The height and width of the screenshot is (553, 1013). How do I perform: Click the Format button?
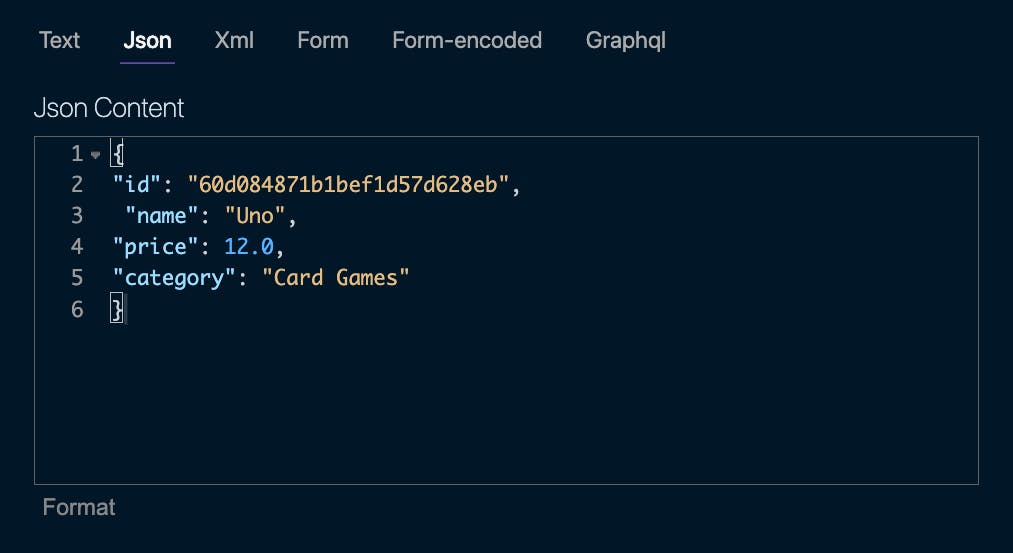(x=79, y=507)
